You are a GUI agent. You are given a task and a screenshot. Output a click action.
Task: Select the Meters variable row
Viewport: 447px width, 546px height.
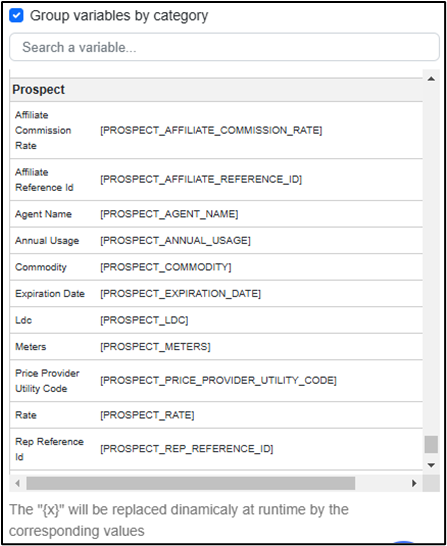point(216,346)
